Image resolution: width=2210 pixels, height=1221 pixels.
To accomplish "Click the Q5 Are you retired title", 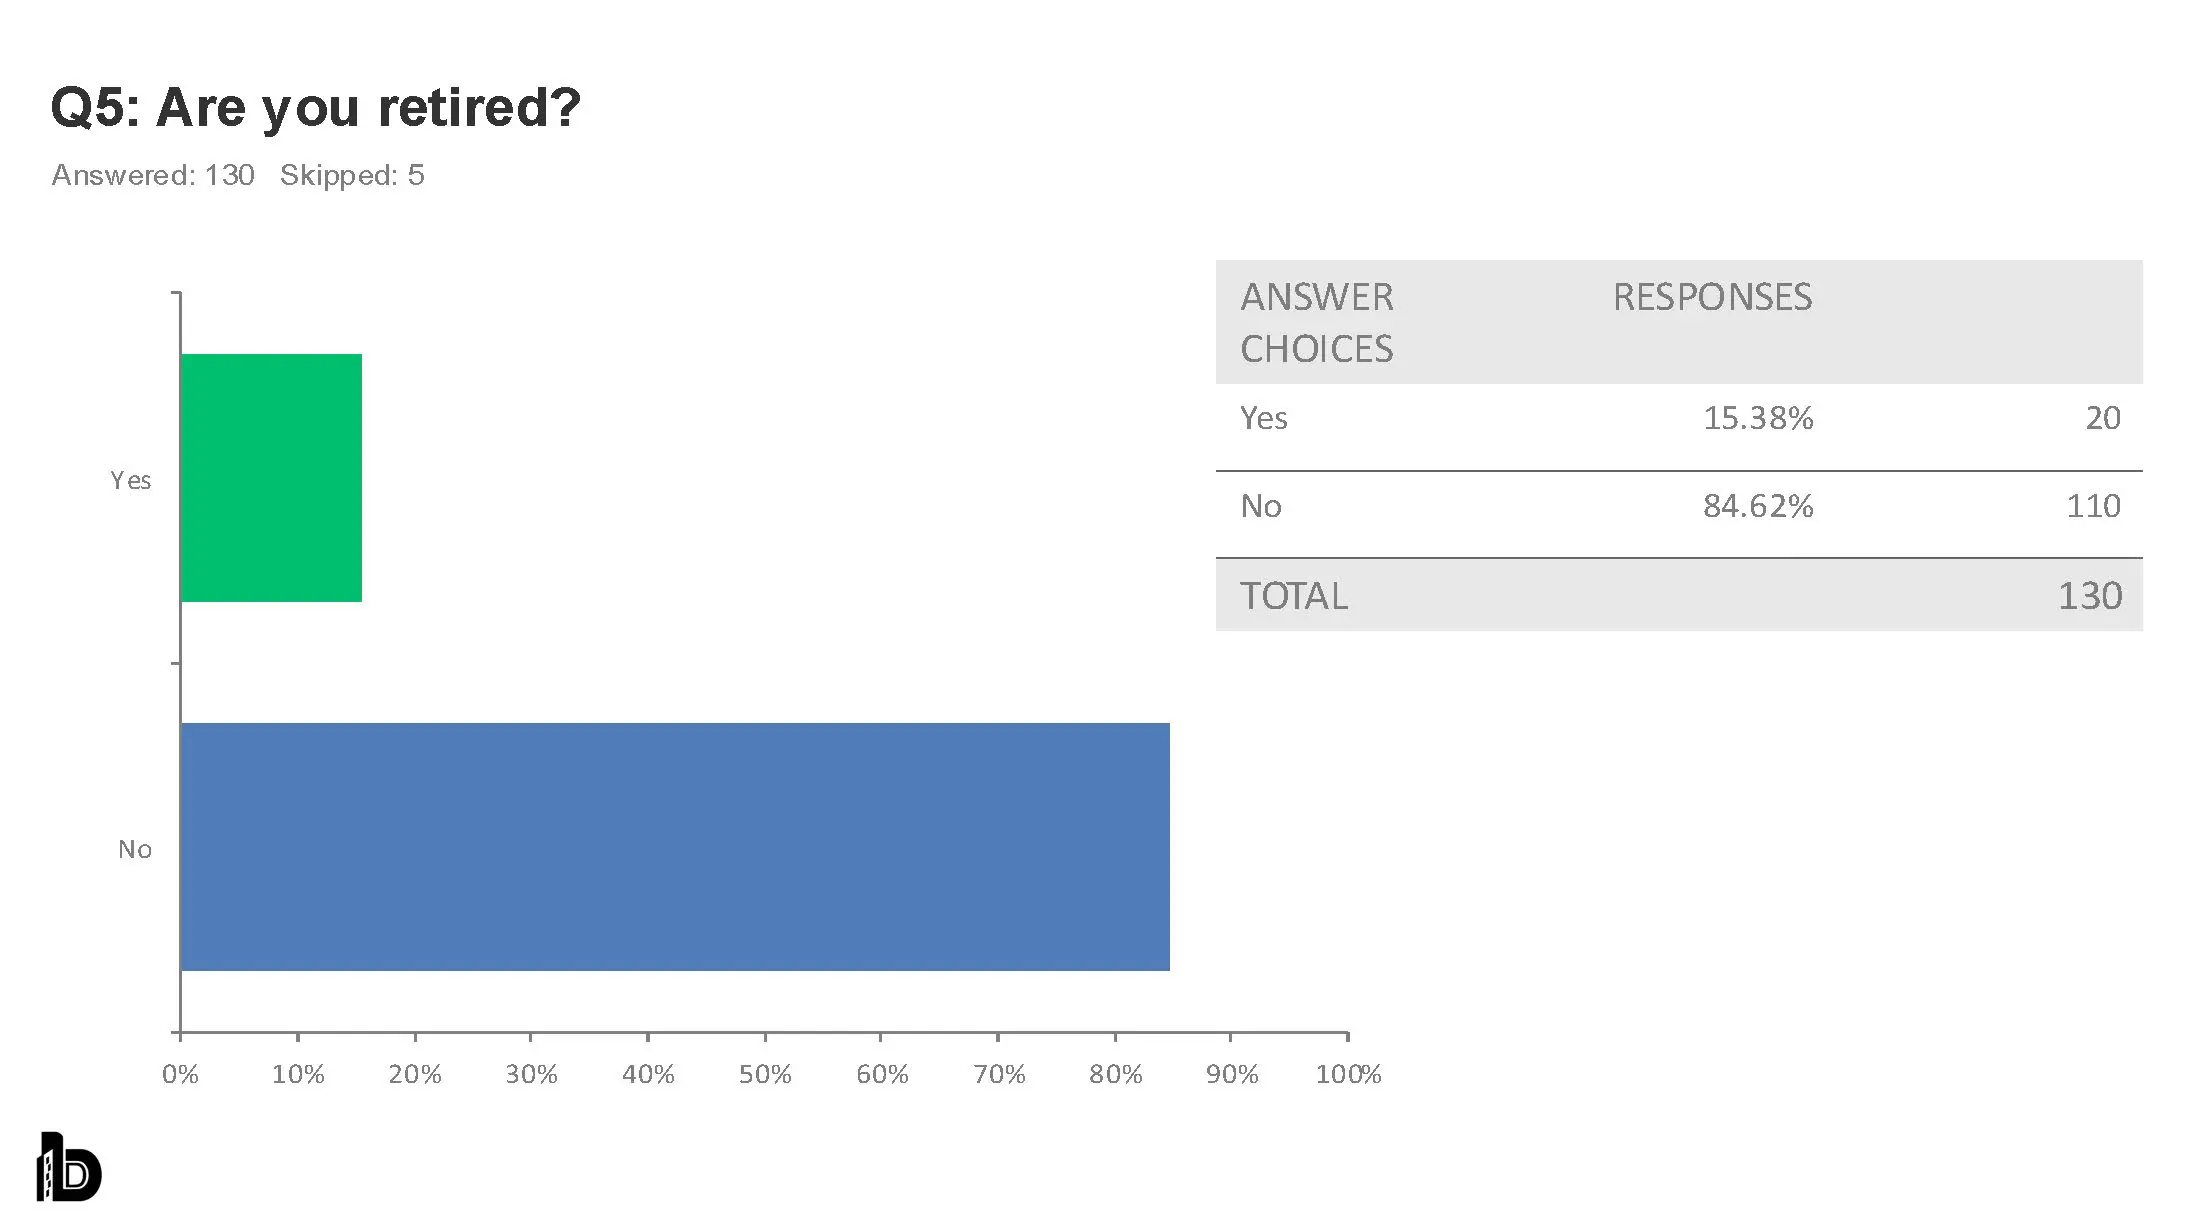I will tap(315, 107).
